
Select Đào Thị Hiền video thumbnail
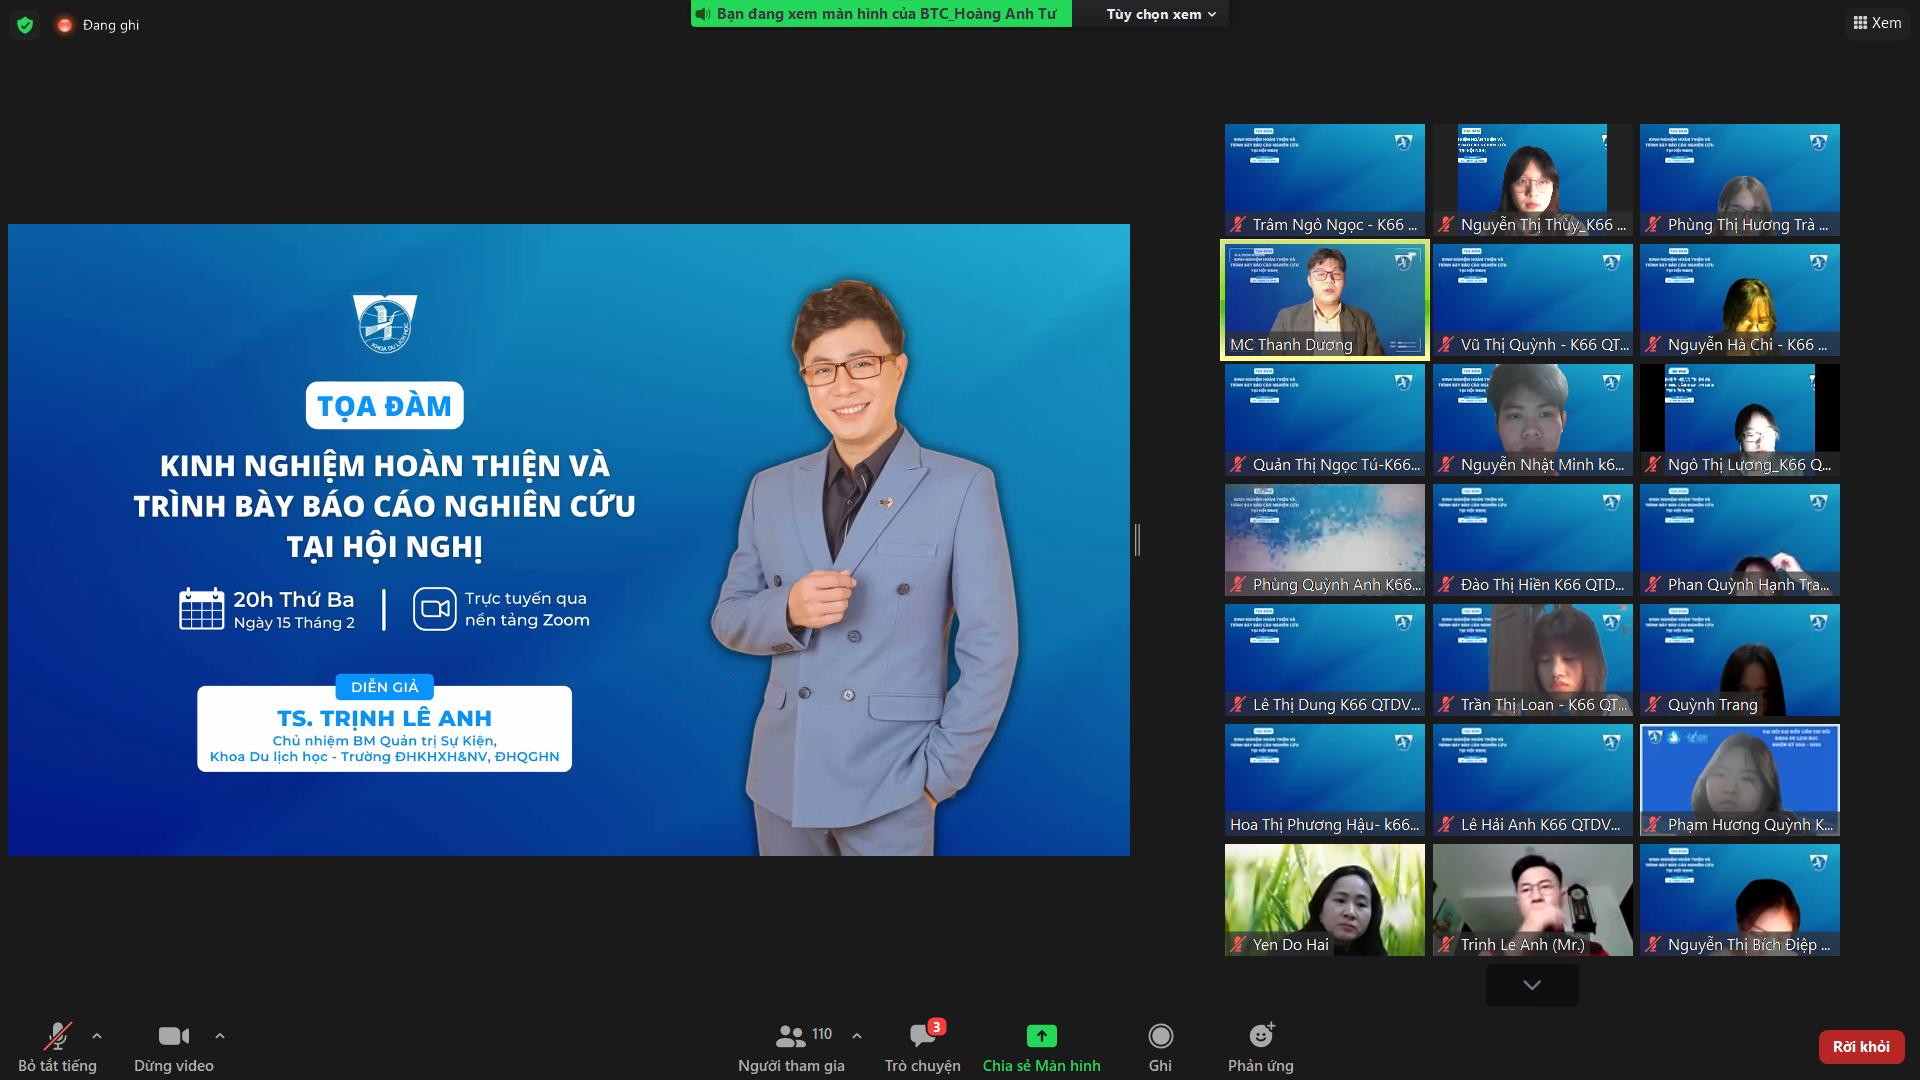[x=1532, y=540]
